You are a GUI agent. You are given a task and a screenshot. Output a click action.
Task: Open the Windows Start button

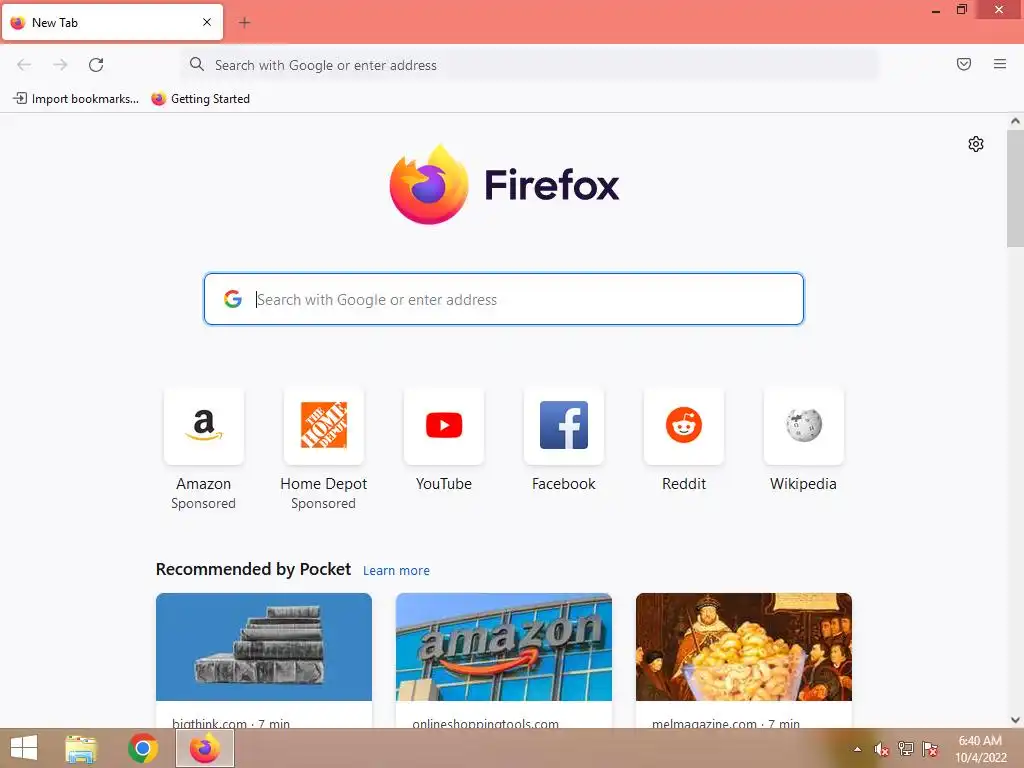tap(24, 748)
